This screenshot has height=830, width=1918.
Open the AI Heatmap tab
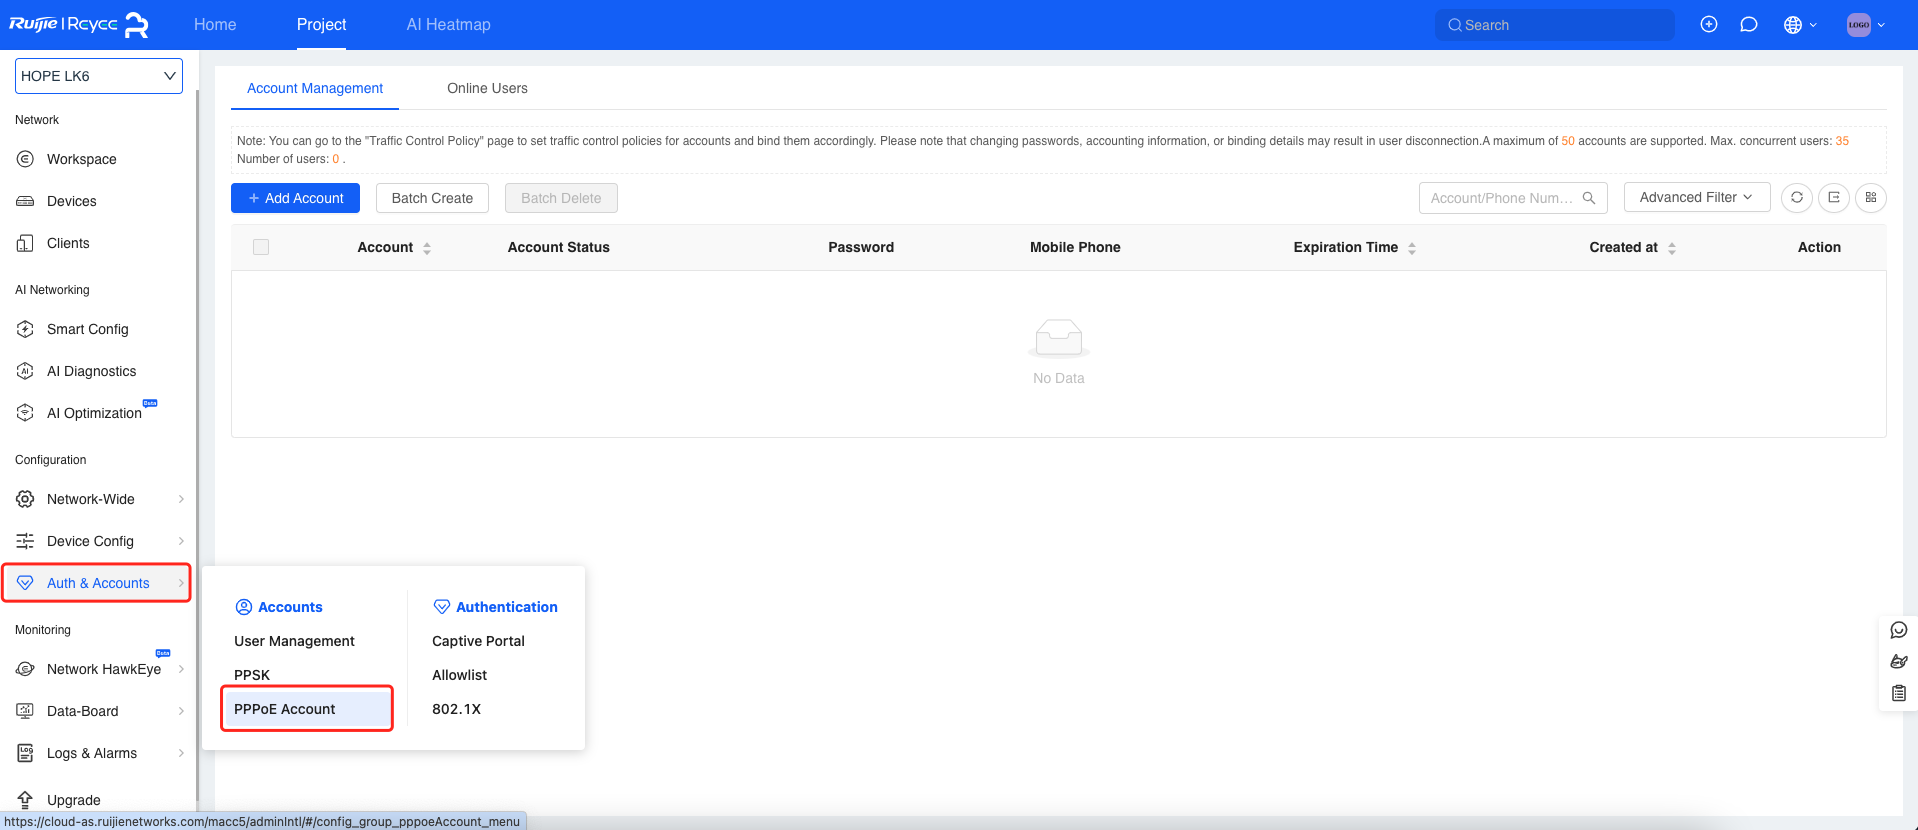click(x=448, y=24)
